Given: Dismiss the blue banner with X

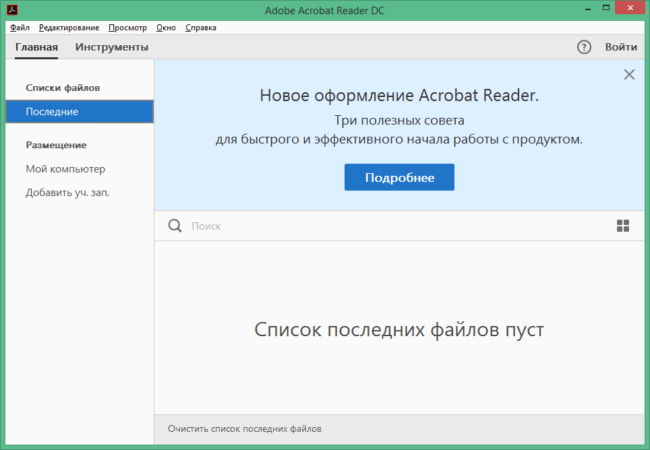Looking at the screenshot, I should pyautogui.click(x=629, y=75).
